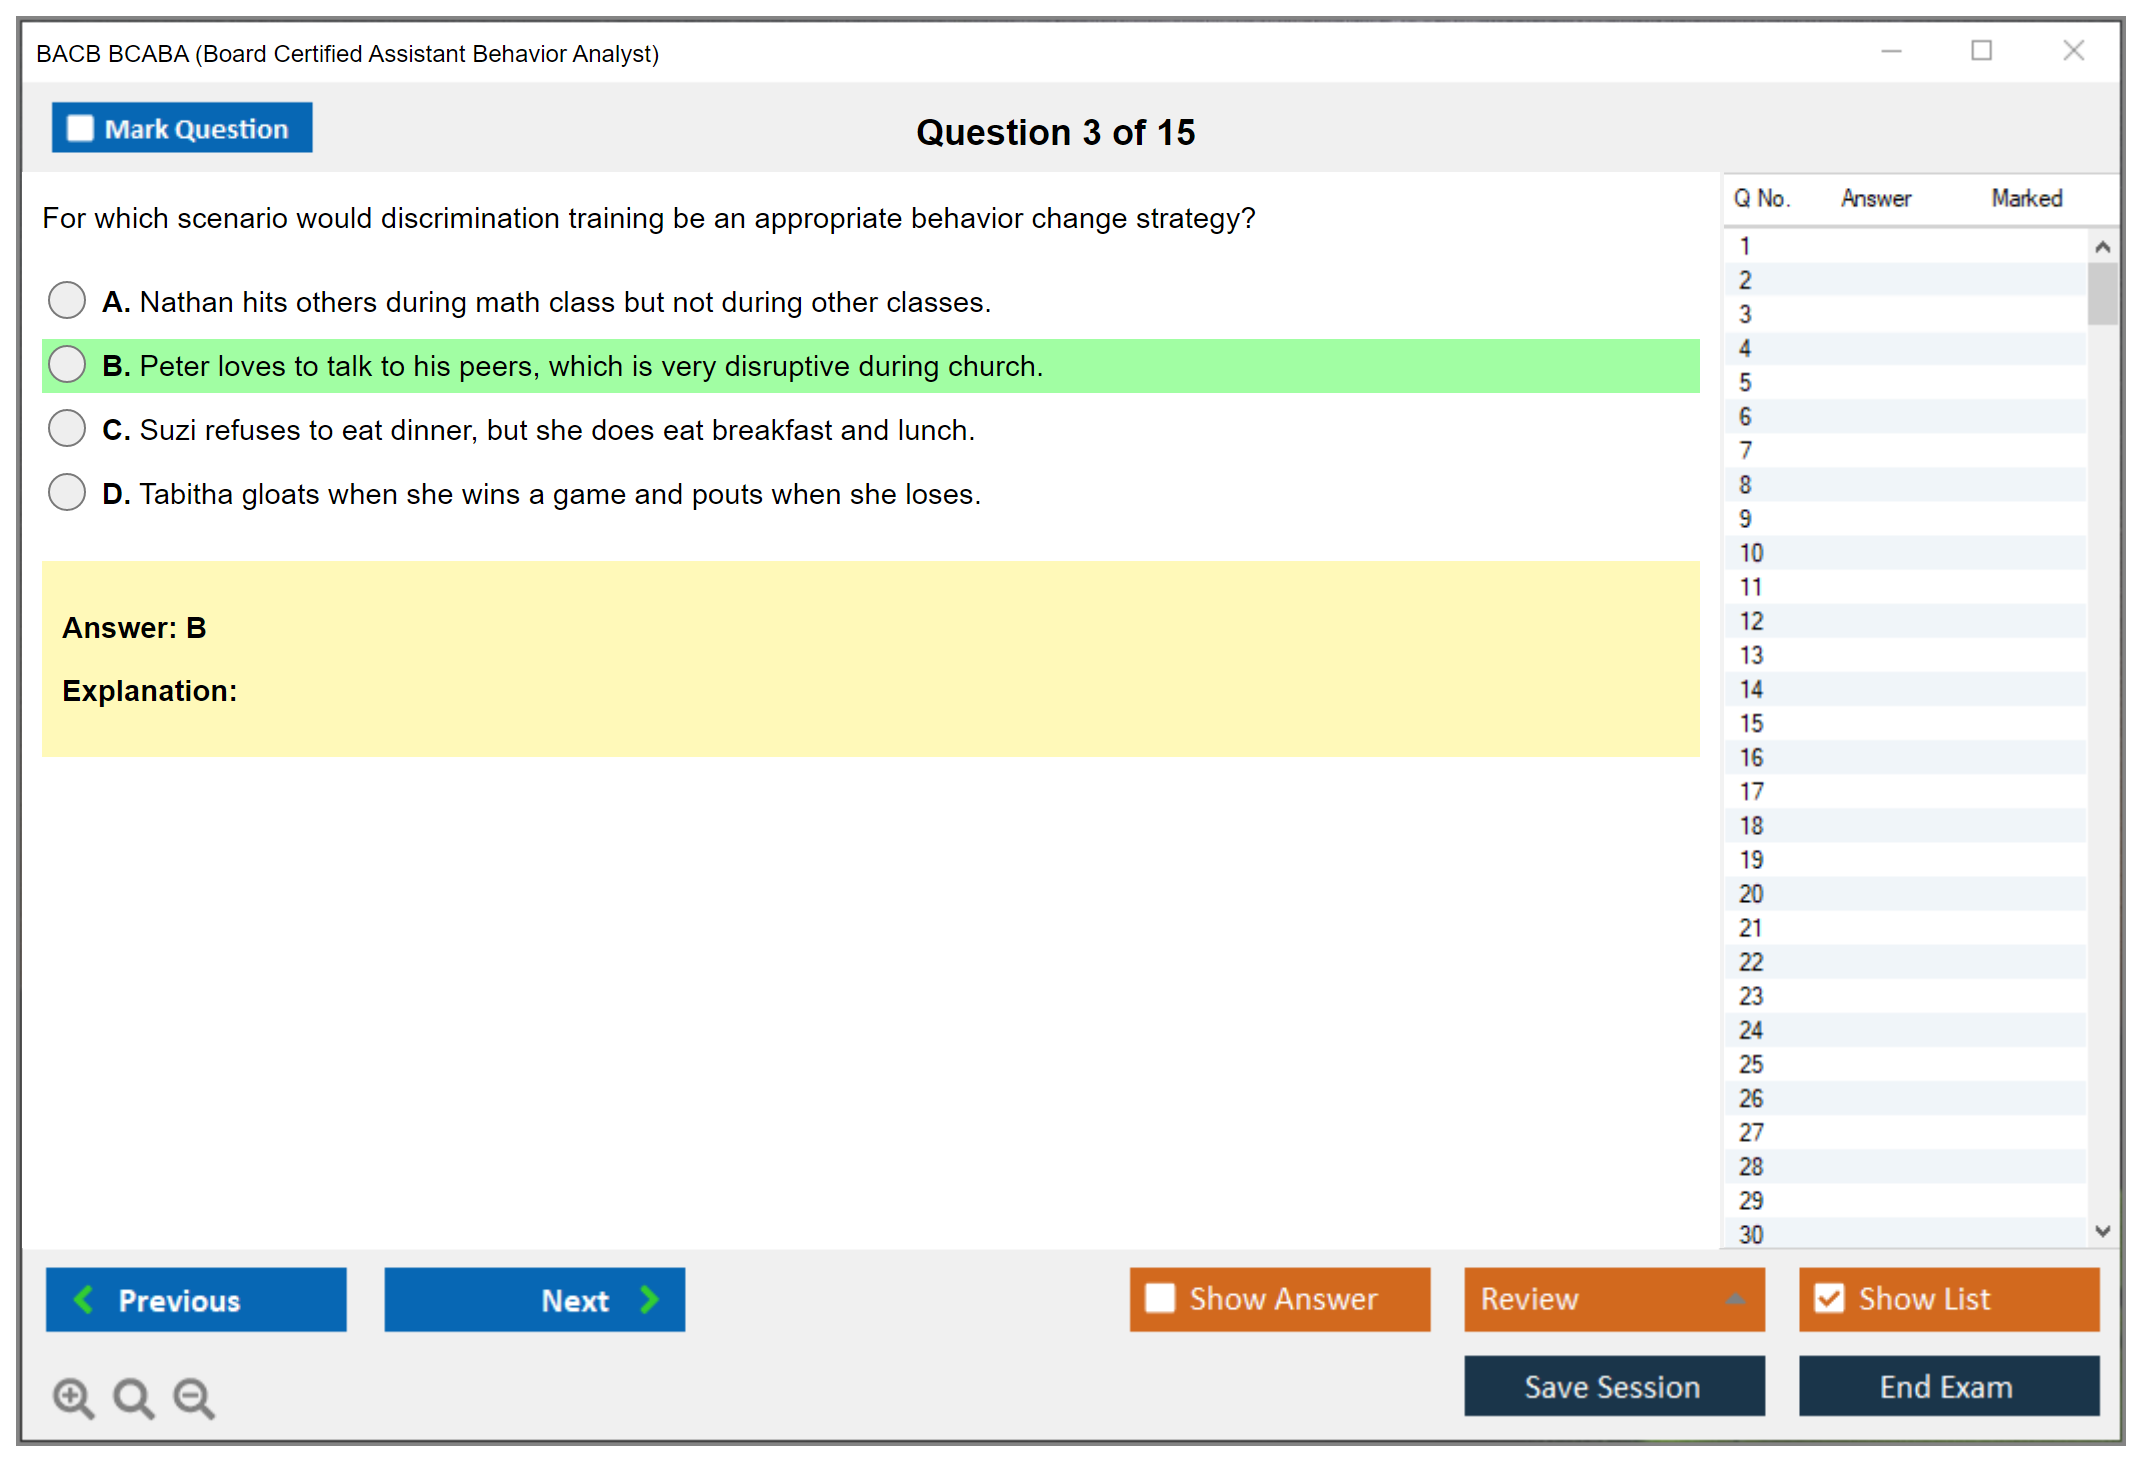The image size is (2150, 1470).
Task: Select option B about Peter
Action: [x=67, y=364]
